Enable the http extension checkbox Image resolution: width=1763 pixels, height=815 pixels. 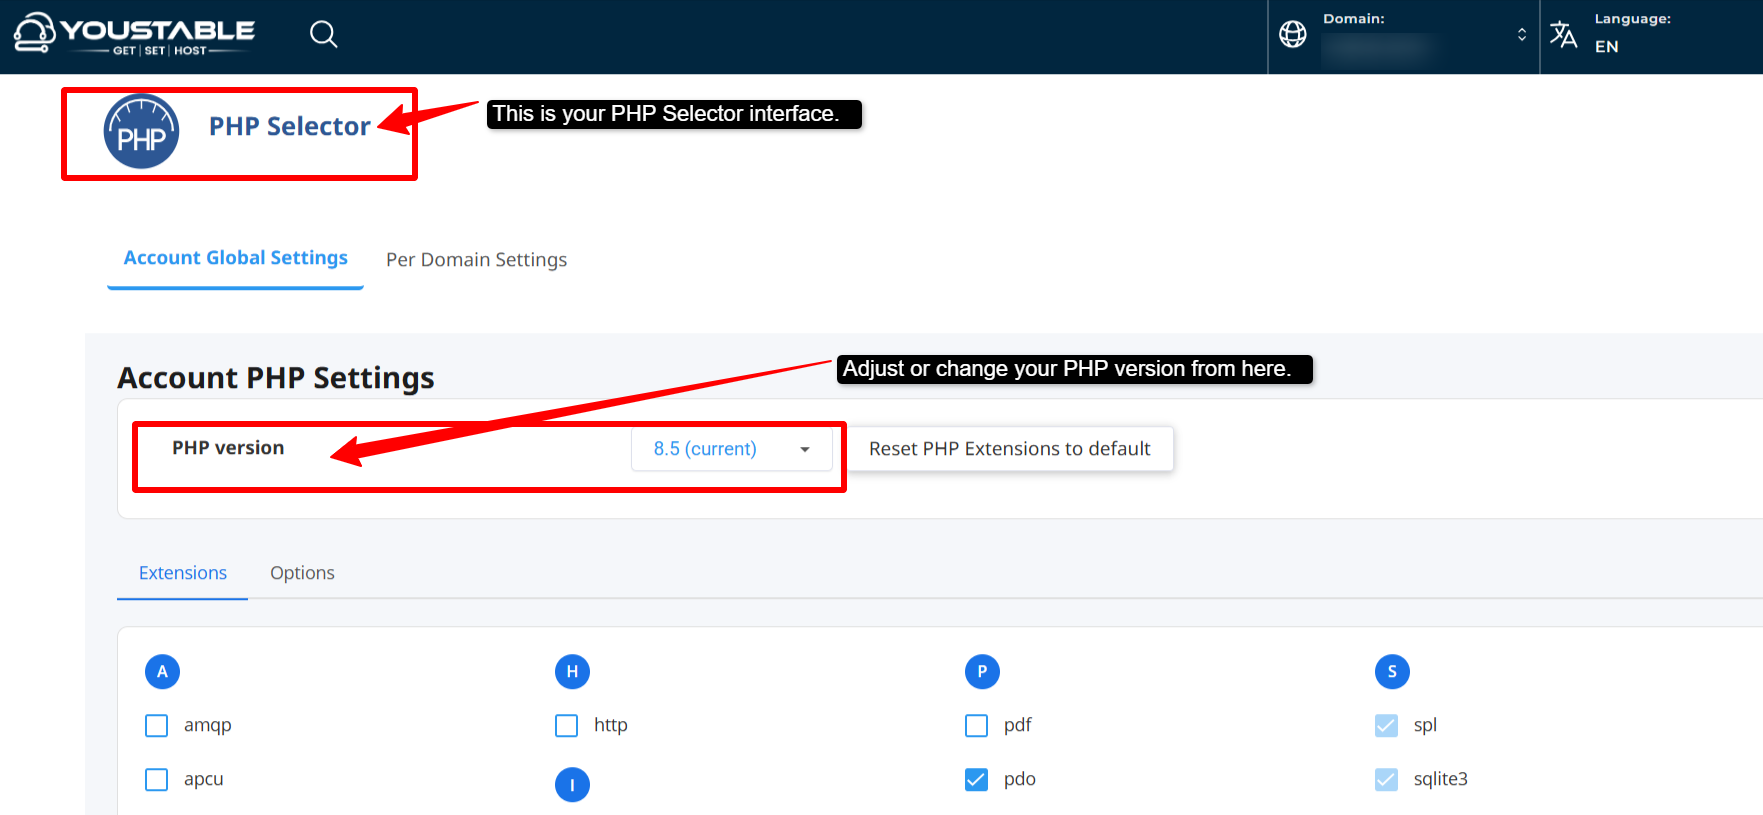coord(567,725)
